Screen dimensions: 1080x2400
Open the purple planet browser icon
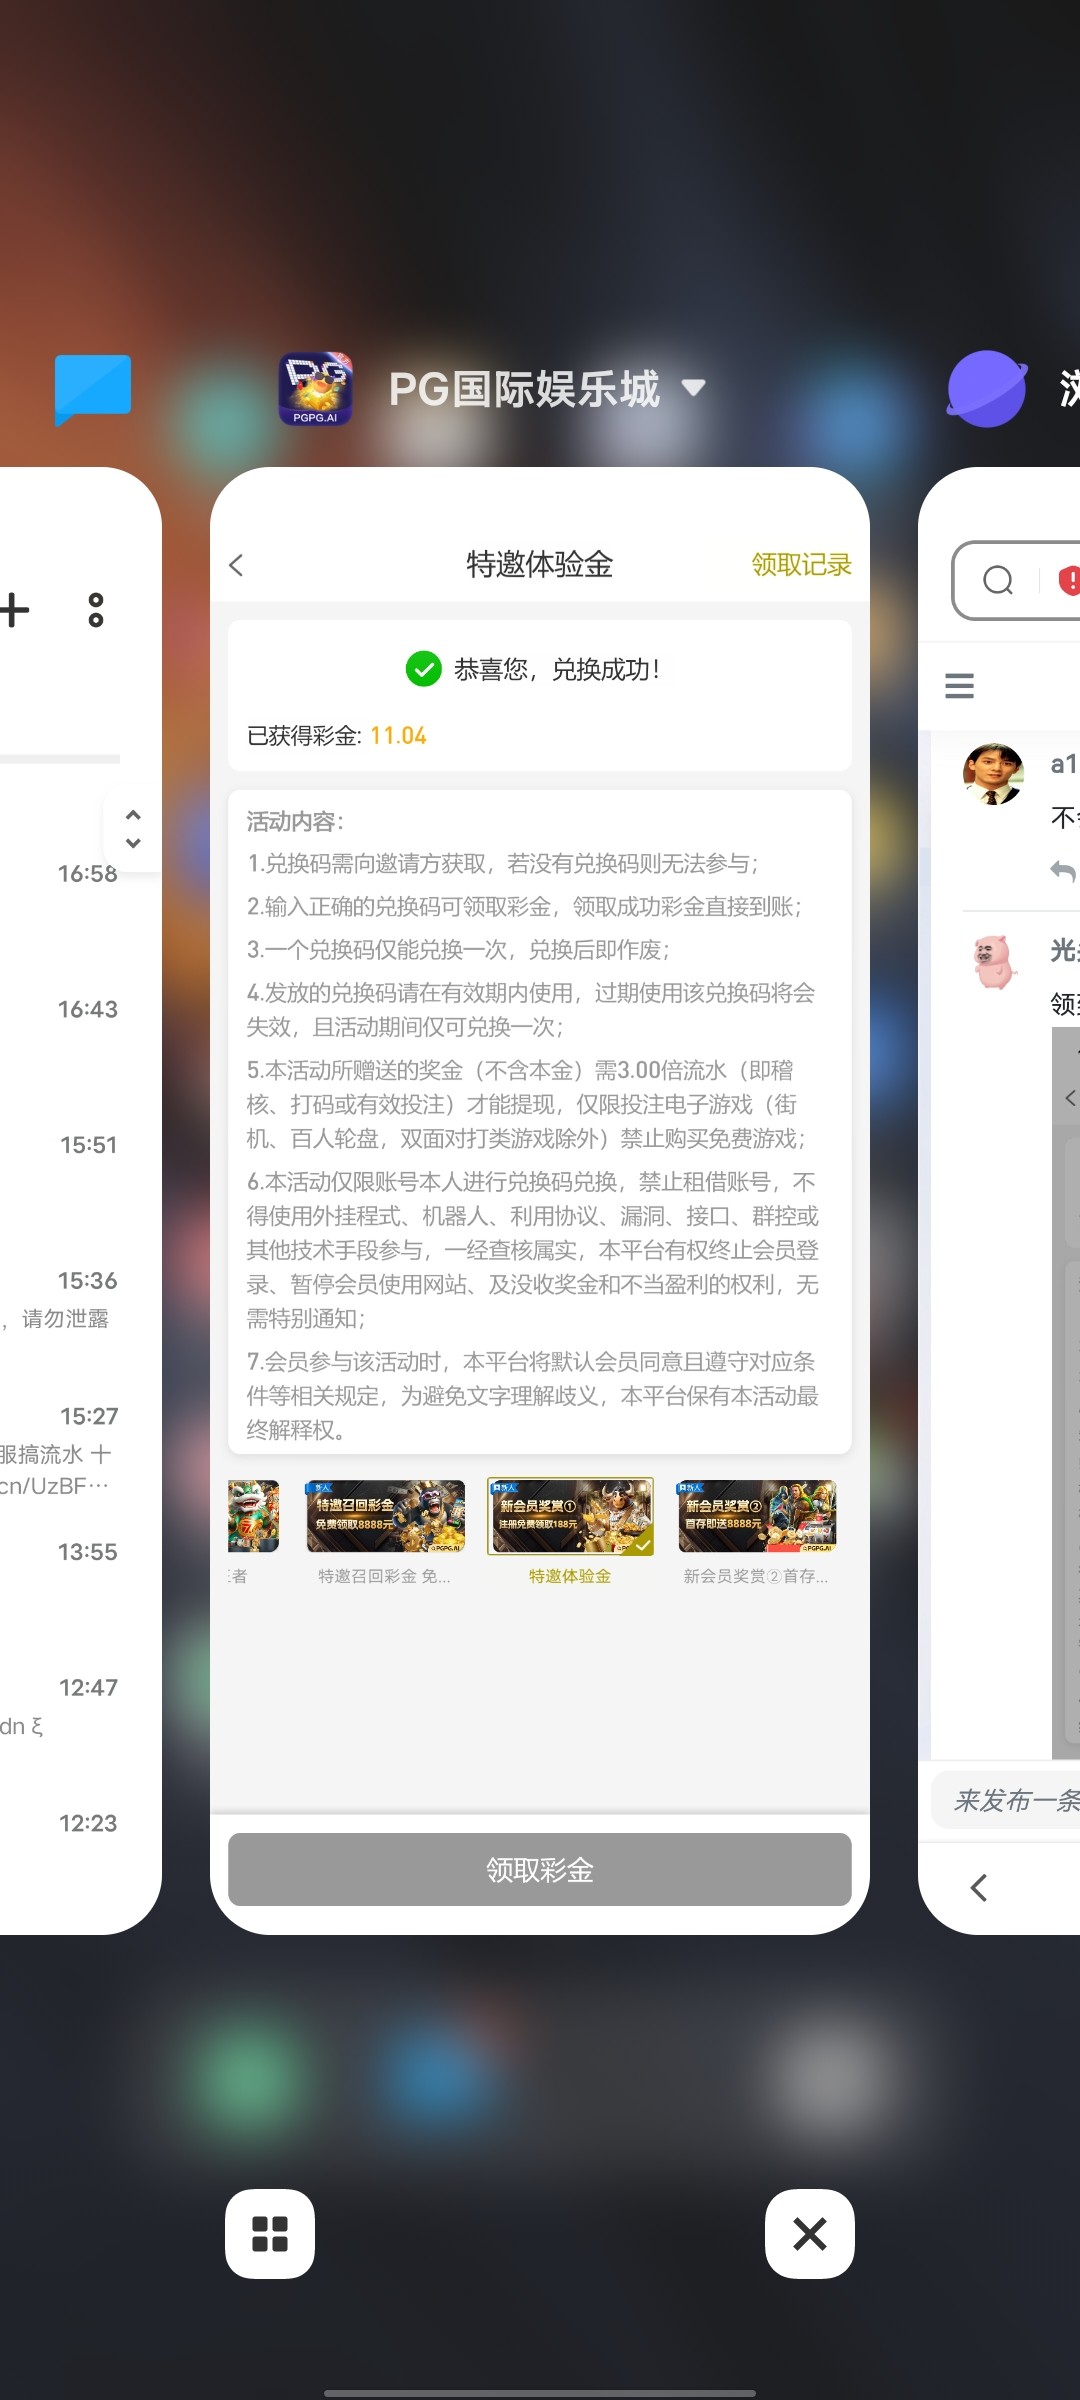click(986, 389)
